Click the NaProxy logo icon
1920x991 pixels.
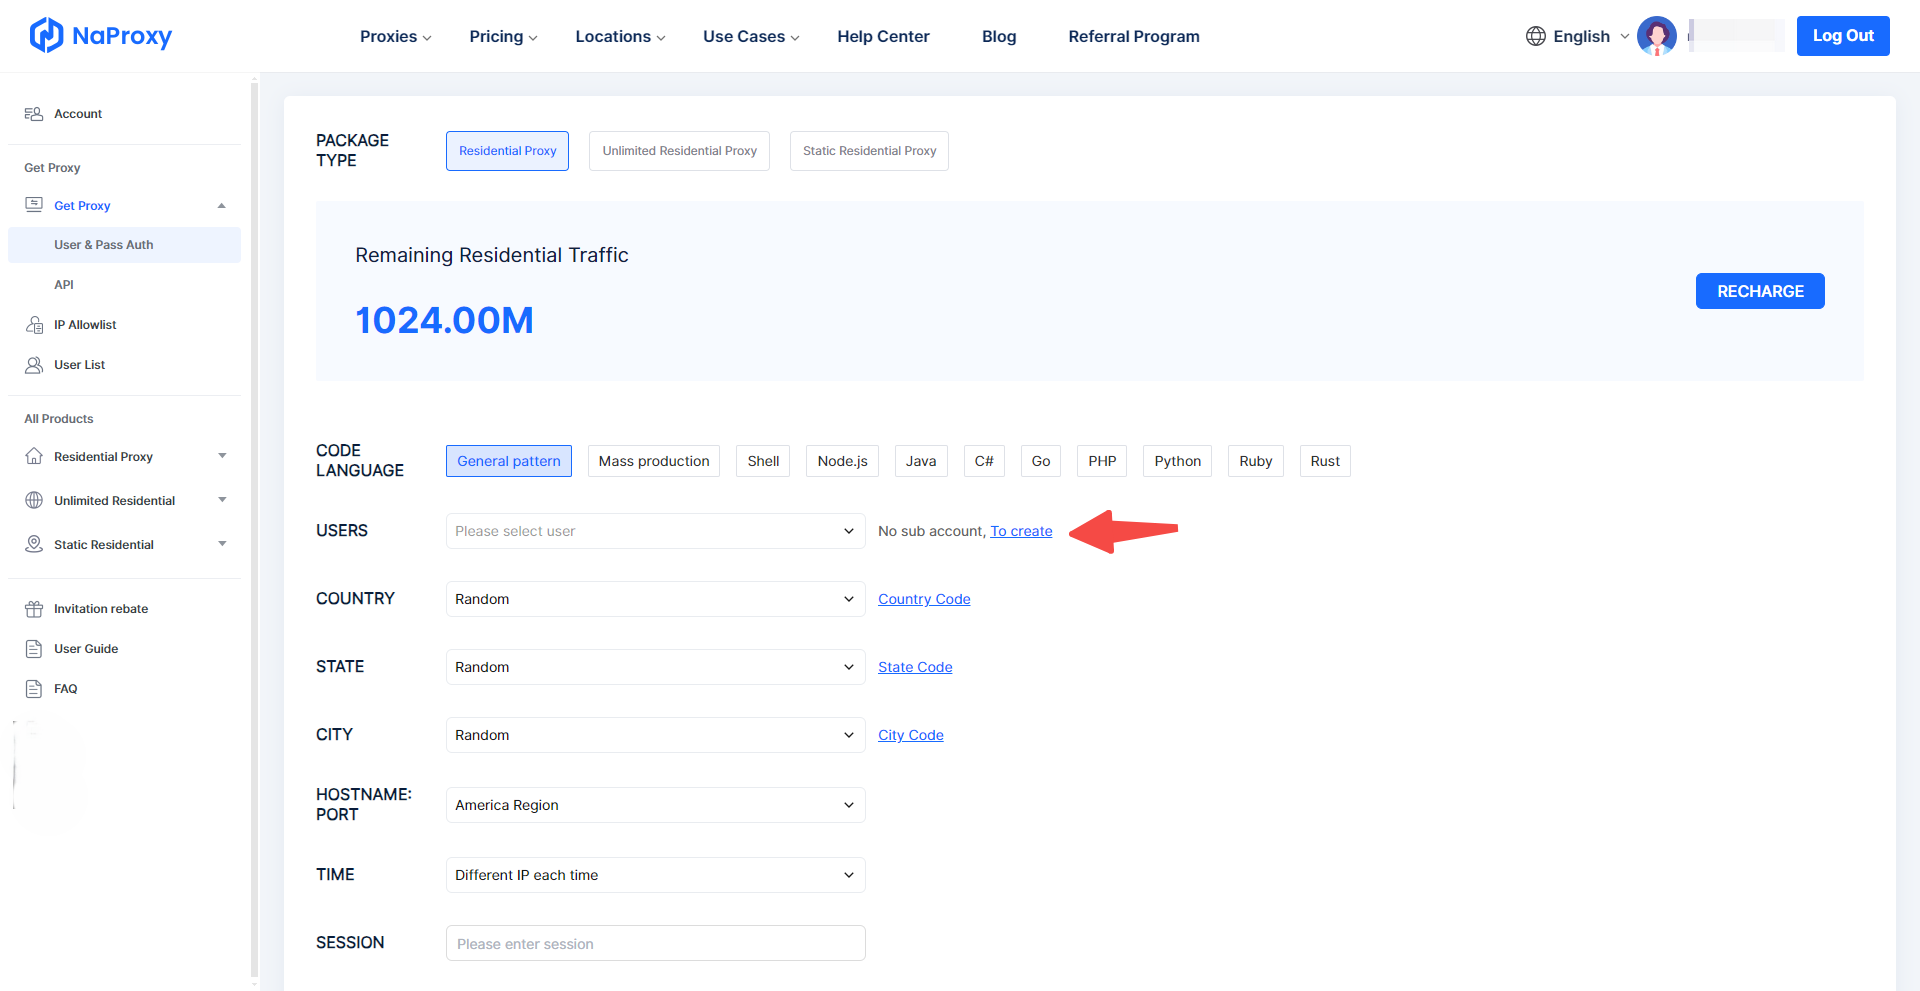[x=46, y=36]
